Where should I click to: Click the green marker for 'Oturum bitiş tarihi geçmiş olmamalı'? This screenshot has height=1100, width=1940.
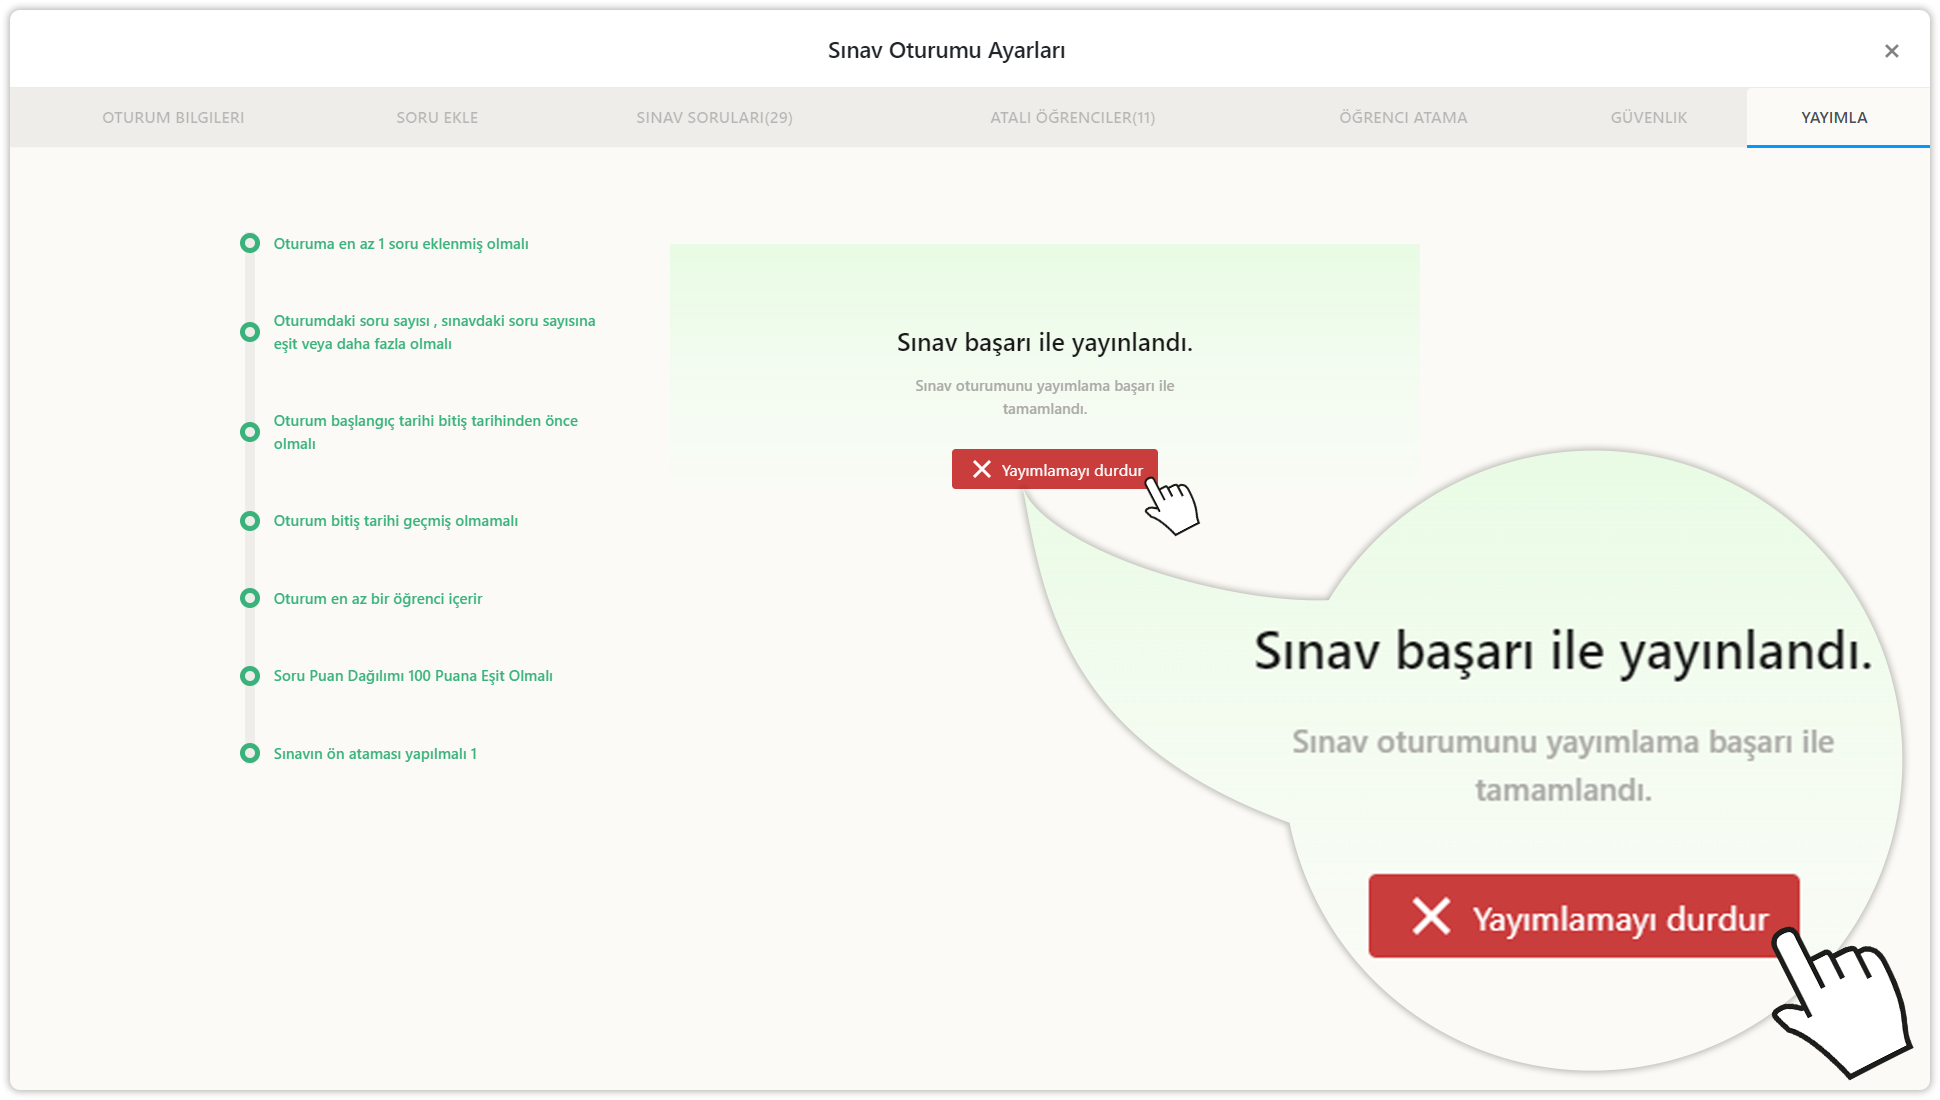pyautogui.click(x=250, y=521)
